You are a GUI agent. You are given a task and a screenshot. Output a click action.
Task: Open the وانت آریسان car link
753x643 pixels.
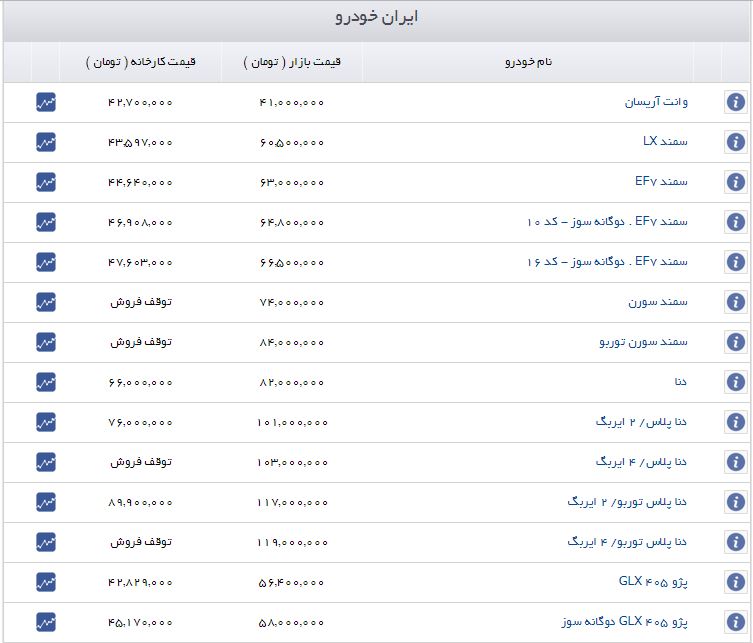656,102
